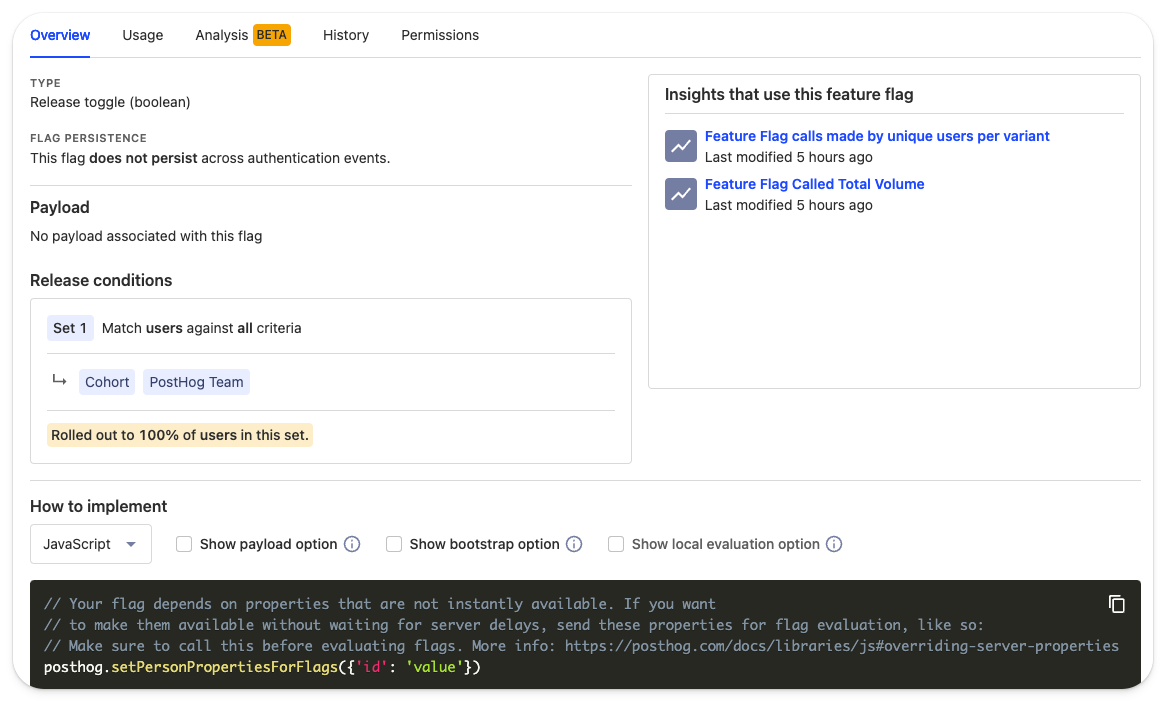Open Feature Flag calls by unique users insight link
Image resolution: width=1166 pixels, height=702 pixels.
[877, 136]
